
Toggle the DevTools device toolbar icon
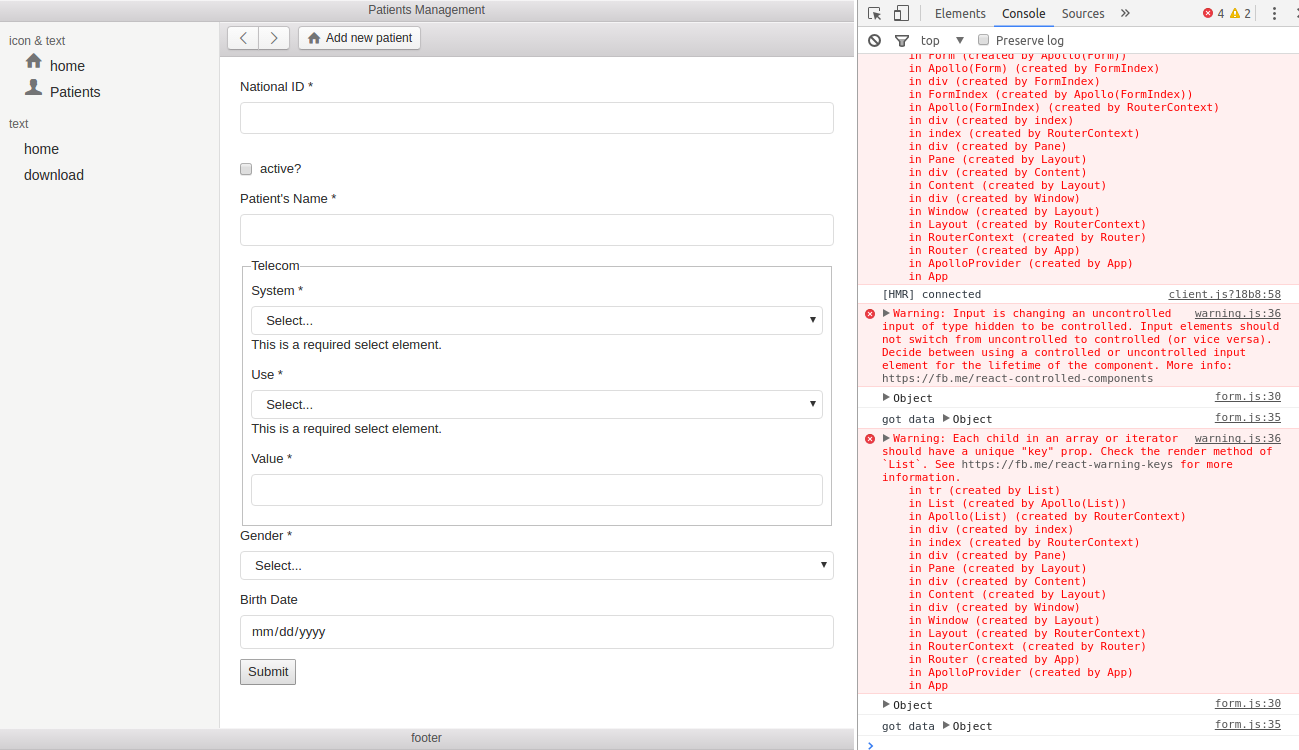click(x=901, y=13)
